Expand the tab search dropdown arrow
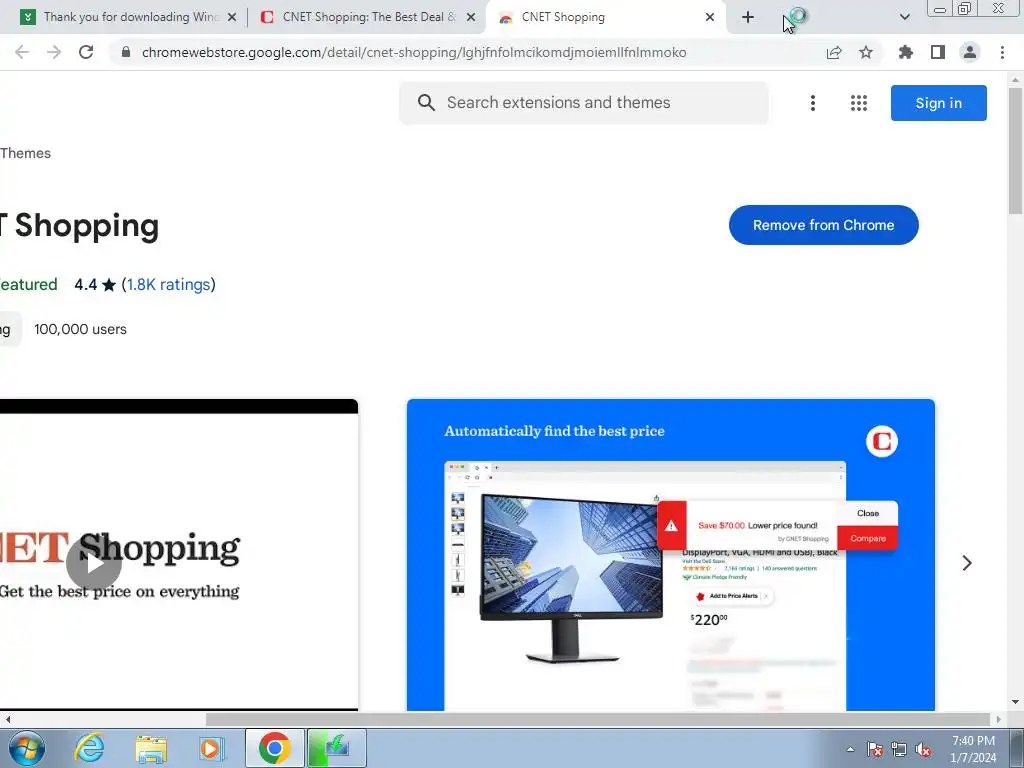 tap(904, 17)
